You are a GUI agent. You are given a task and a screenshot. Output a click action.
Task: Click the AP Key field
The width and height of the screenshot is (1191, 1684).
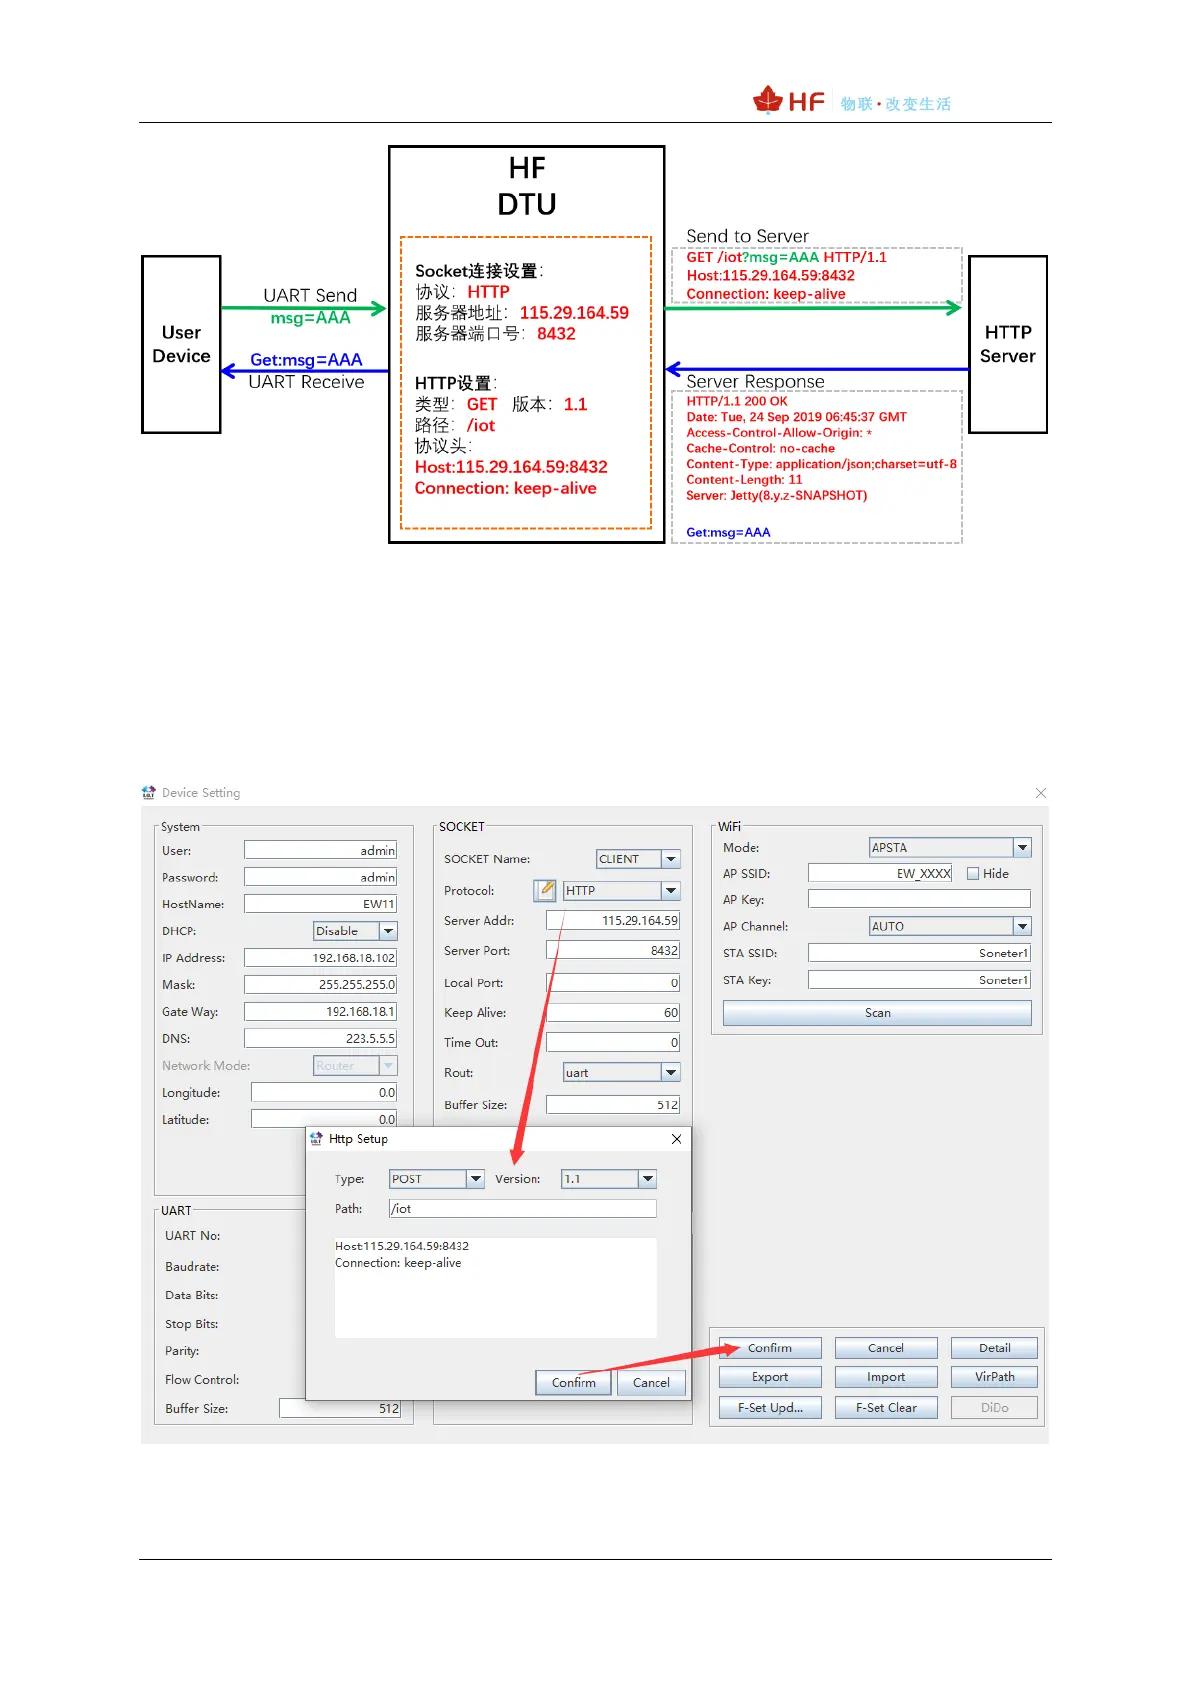click(919, 899)
